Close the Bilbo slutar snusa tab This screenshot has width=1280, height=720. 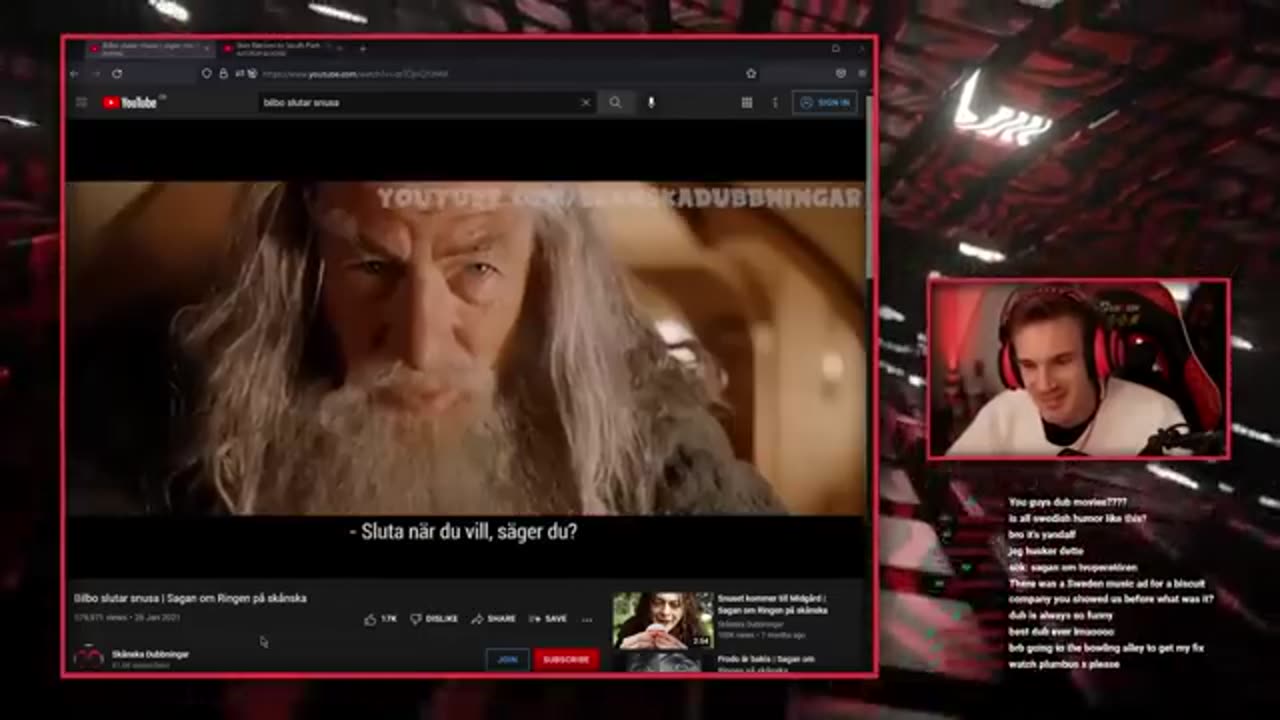coord(207,48)
